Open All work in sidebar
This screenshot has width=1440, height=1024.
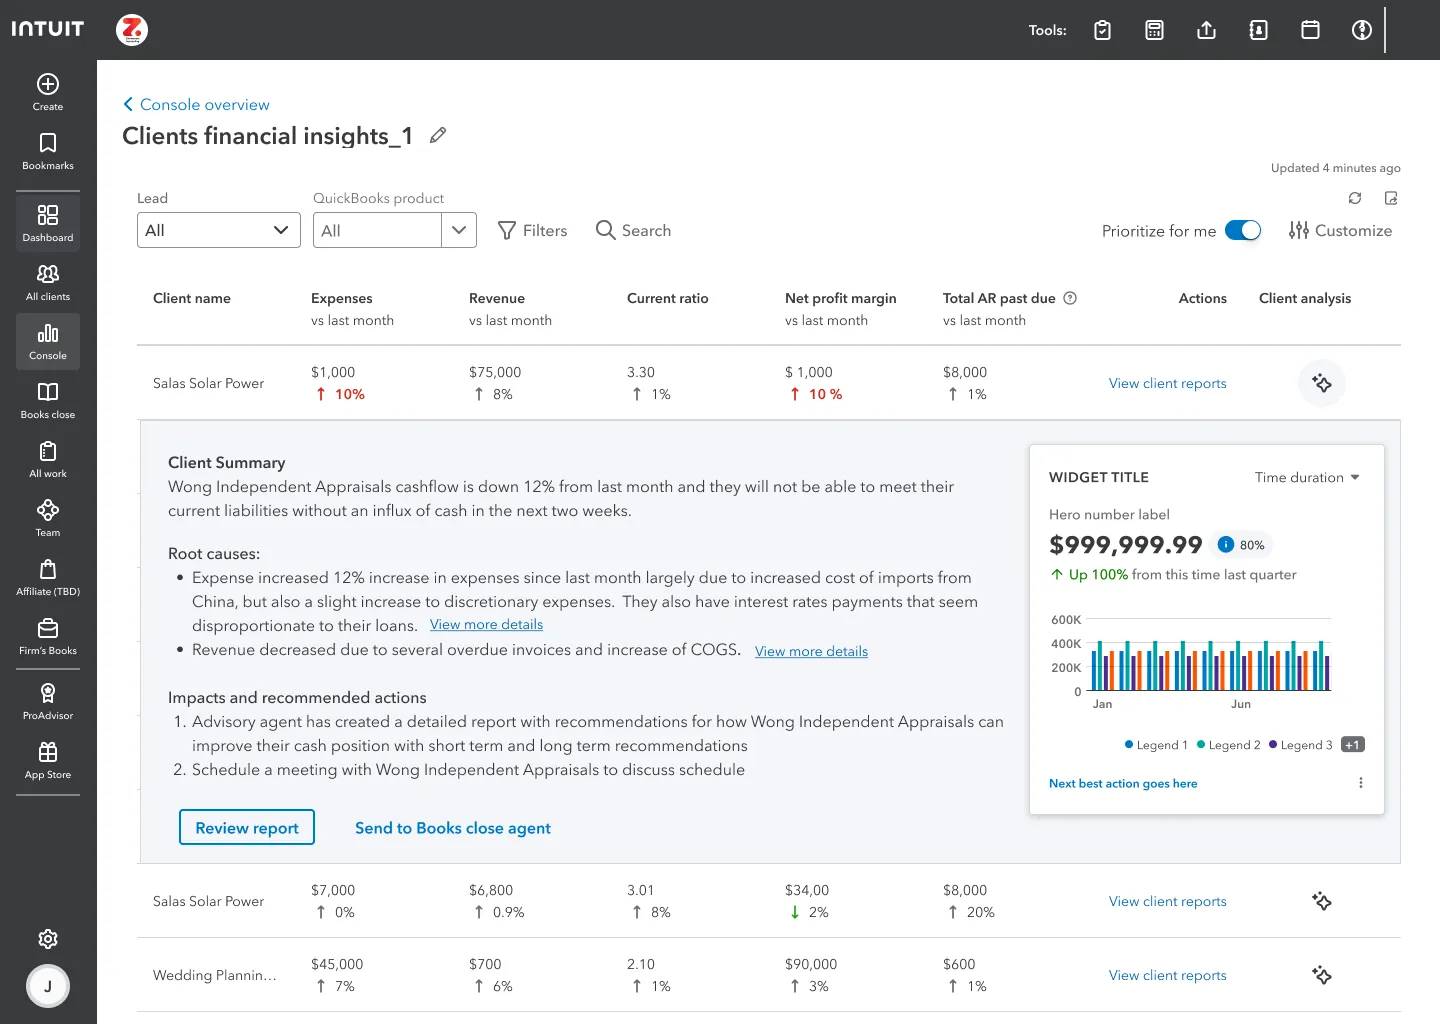pyautogui.click(x=48, y=459)
